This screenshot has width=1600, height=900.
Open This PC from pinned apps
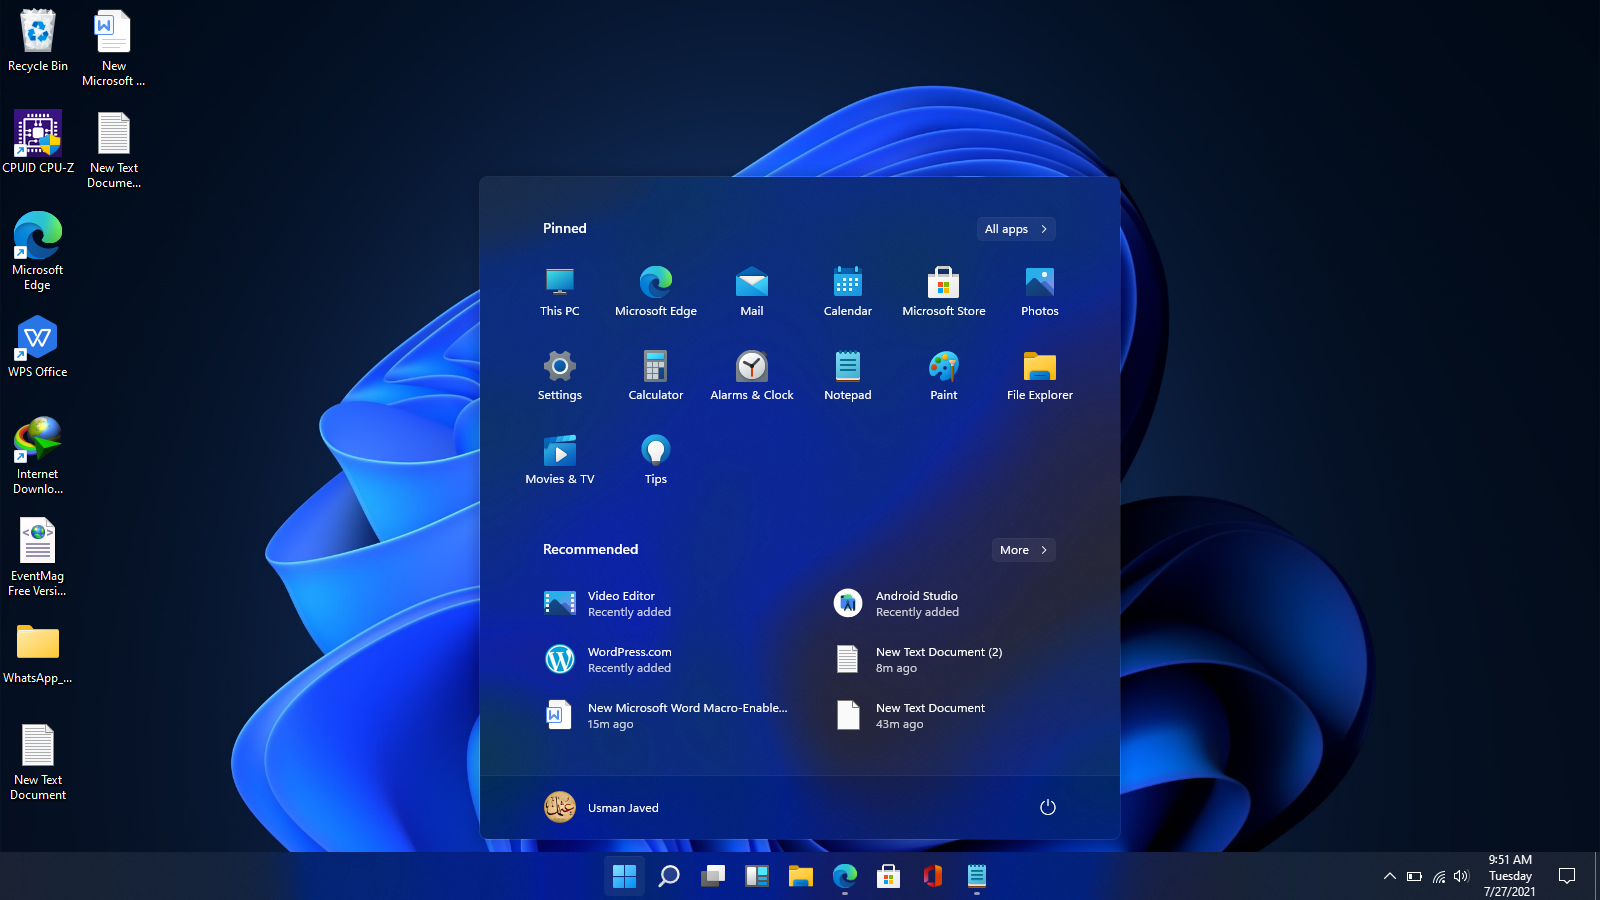560,292
